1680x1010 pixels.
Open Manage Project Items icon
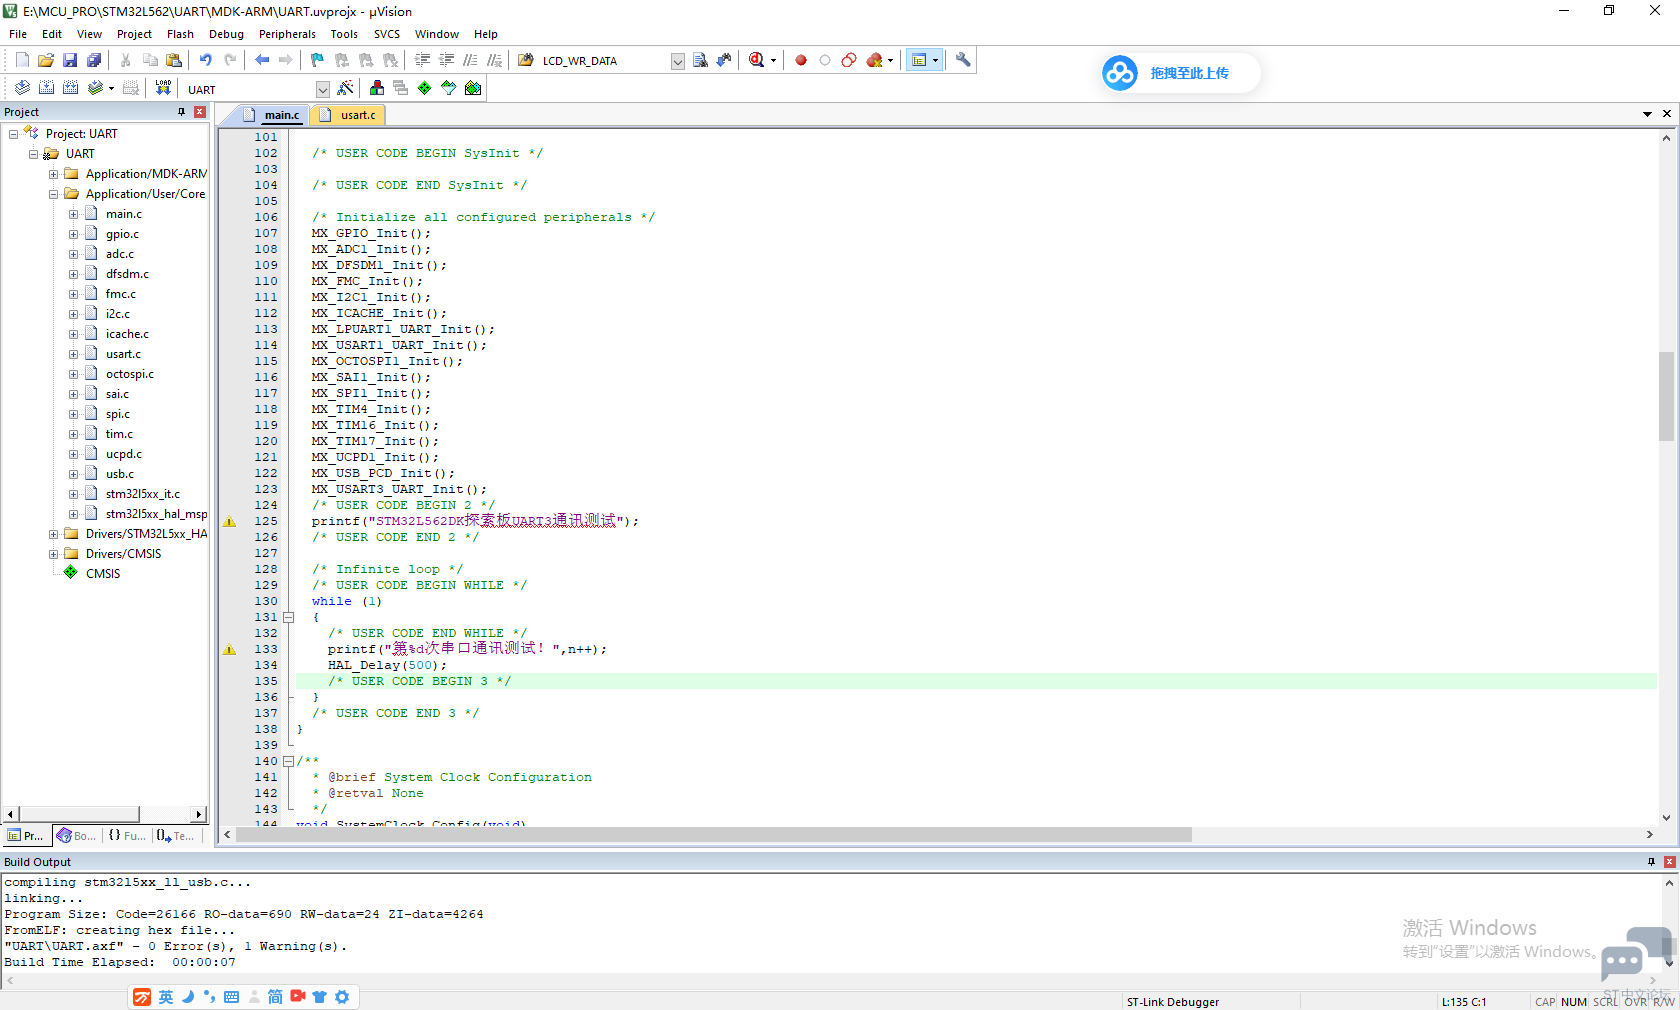(377, 88)
